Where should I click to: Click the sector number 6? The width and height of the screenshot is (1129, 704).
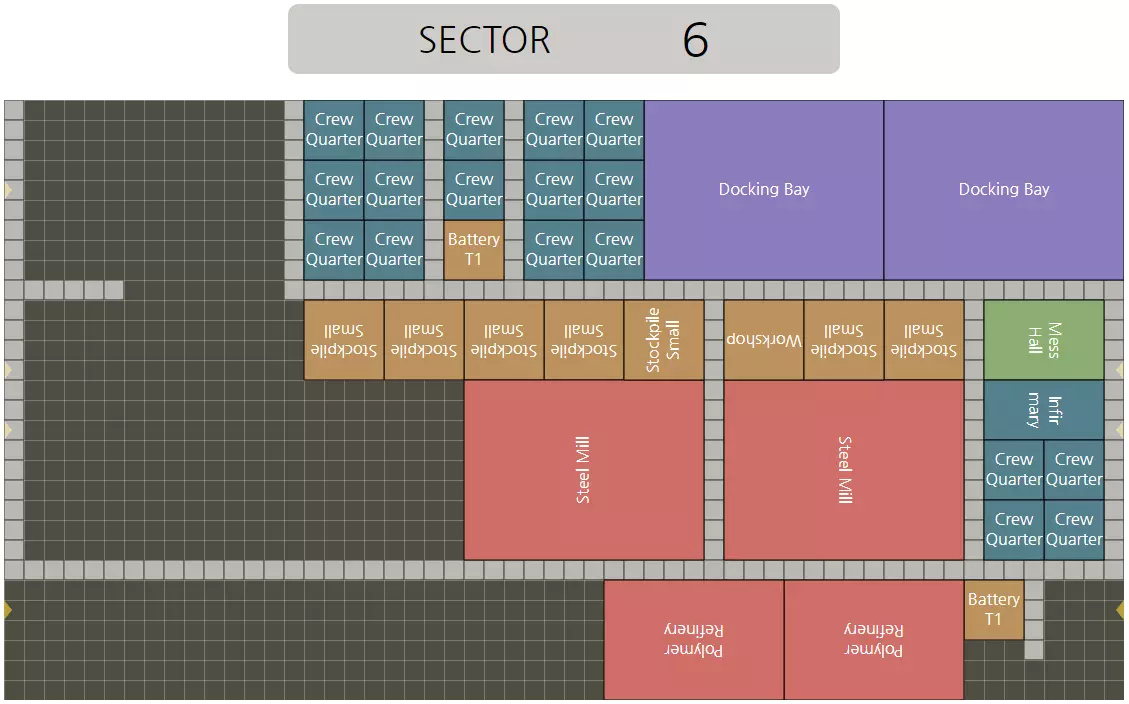[696, 40]
